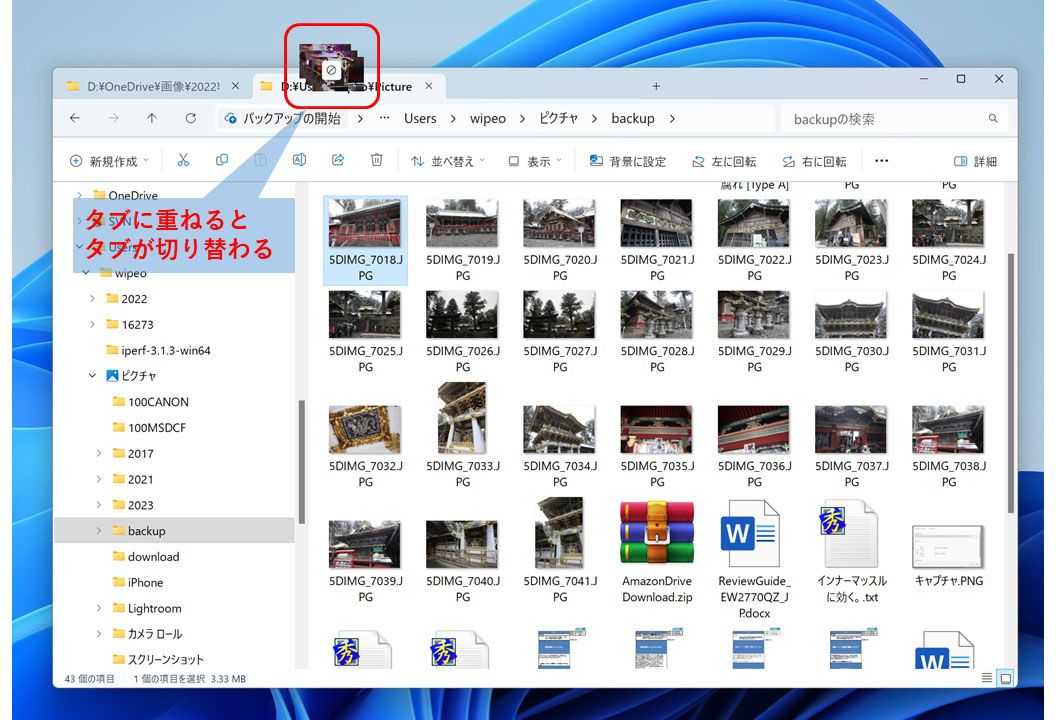Click Users breadcrumb in address bar
The image size is (1056, 720).
pos(420,119)
